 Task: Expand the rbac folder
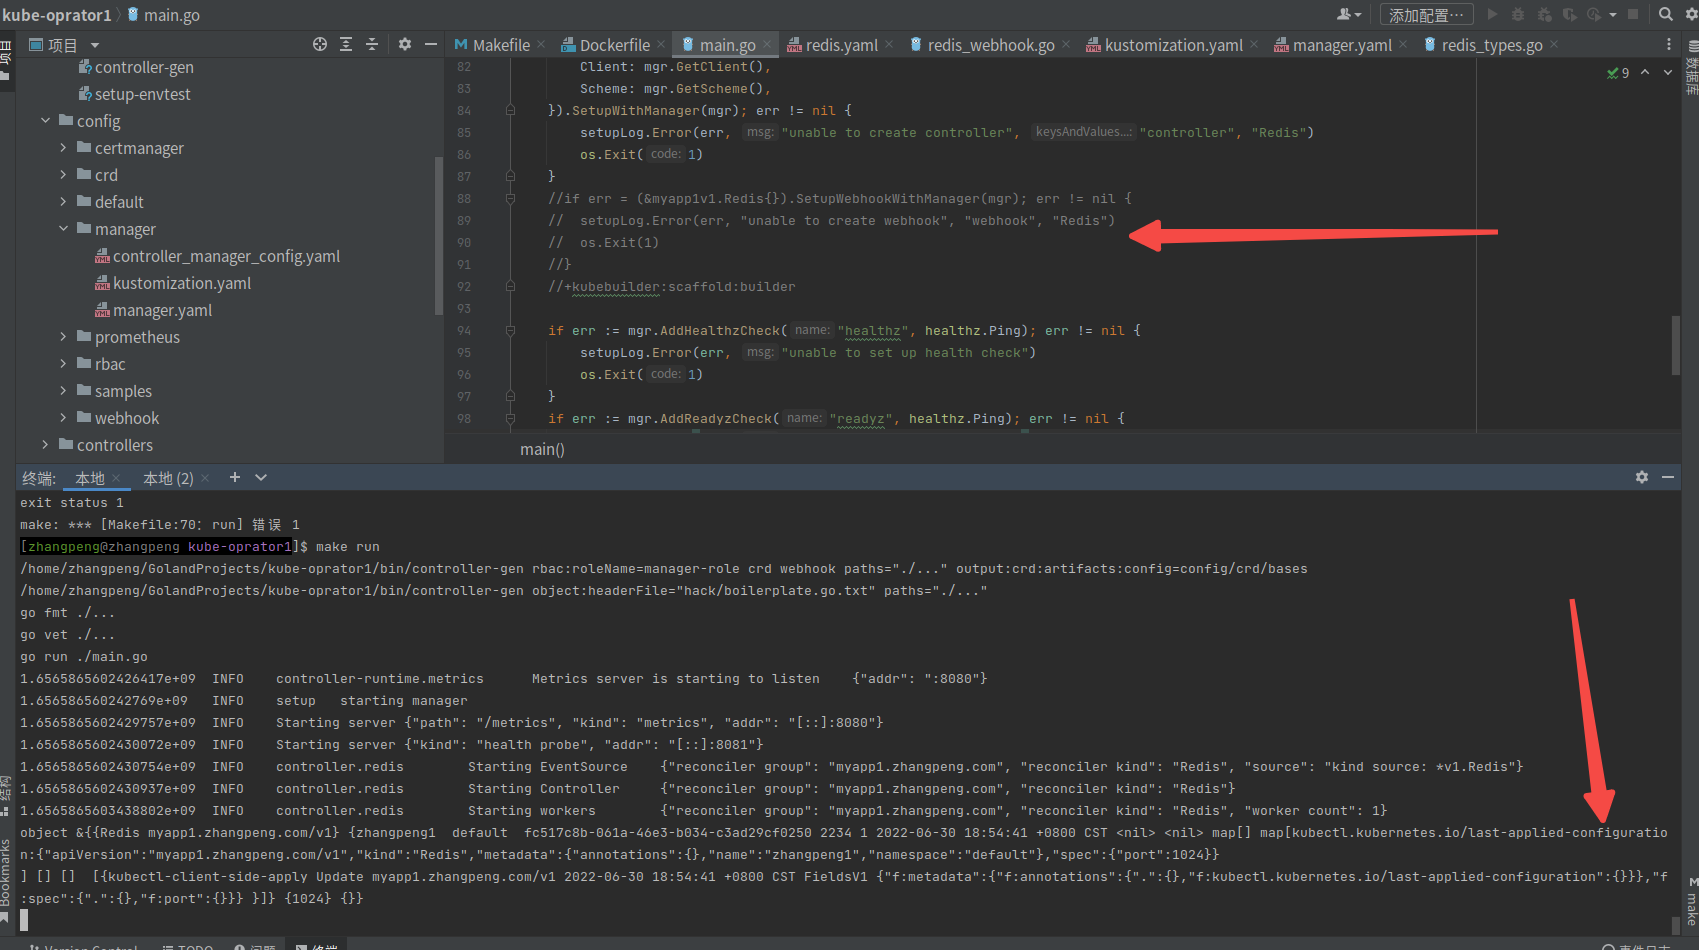[x=63, y=364]
